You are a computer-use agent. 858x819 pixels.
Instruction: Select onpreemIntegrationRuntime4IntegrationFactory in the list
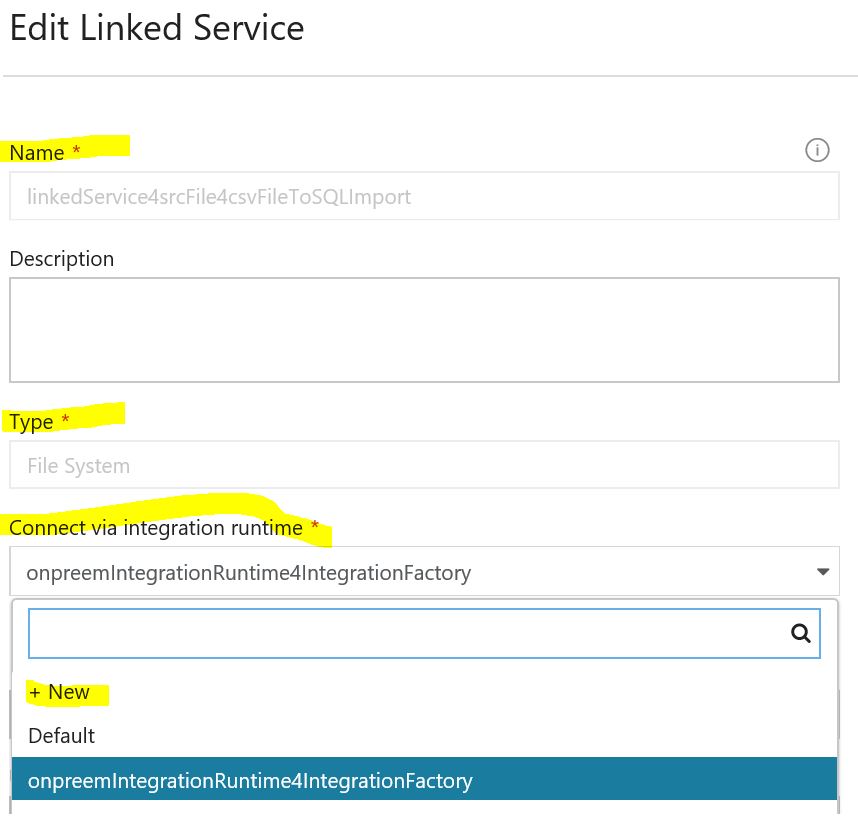(x=424, y=780)
